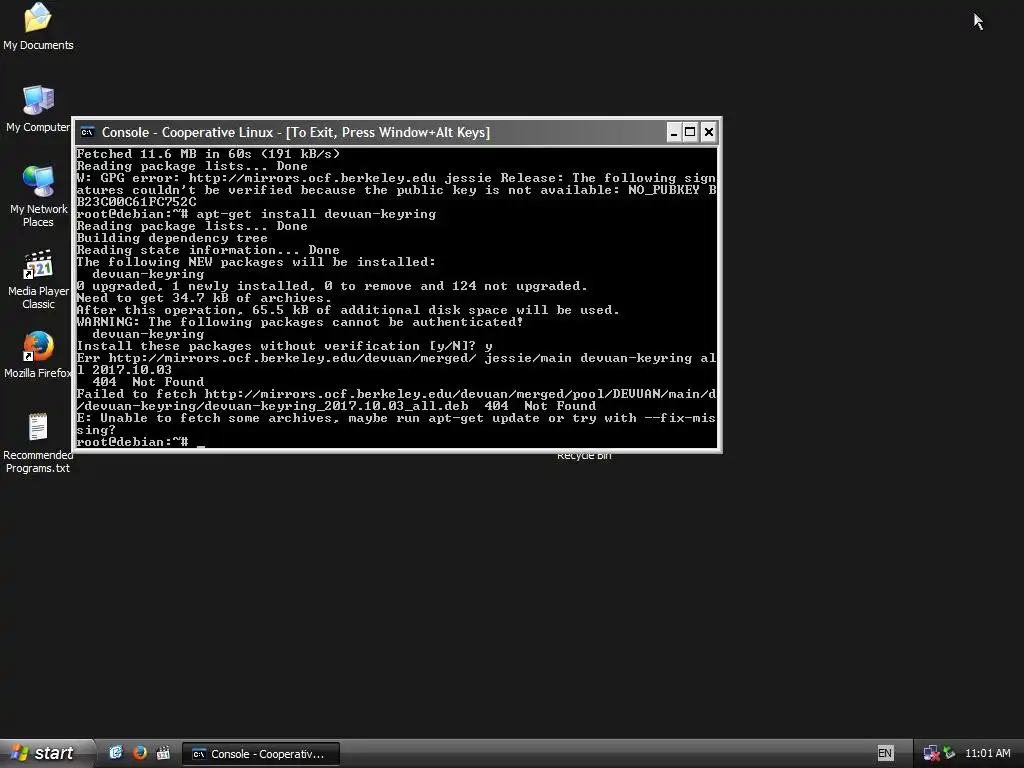Select the My Computer desktop icon
Viewport: 1024px width, 768px height.
click(x=38, y=108)
